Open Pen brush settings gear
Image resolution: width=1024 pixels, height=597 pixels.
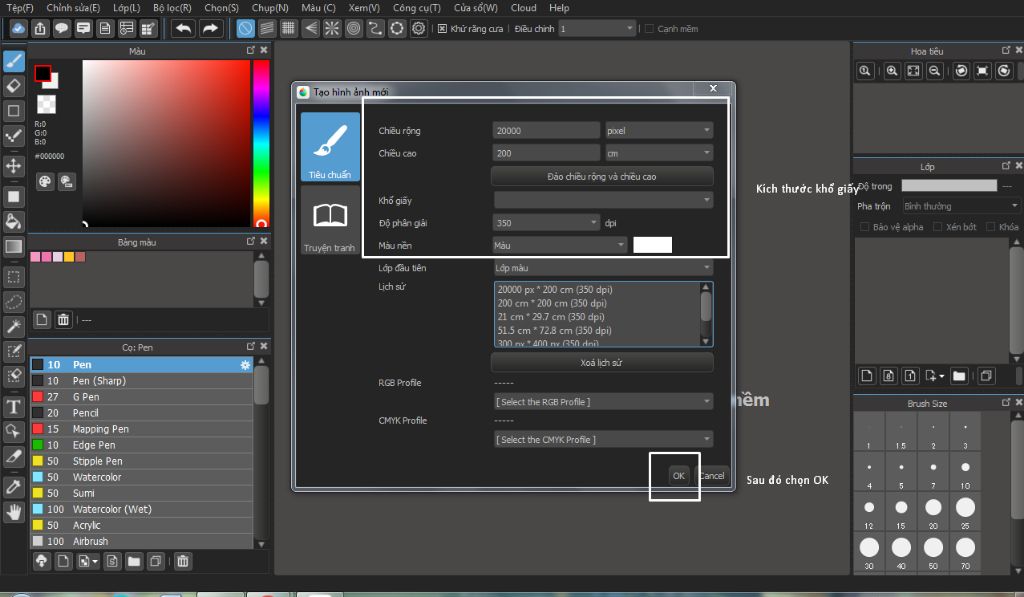coord(245,365)
